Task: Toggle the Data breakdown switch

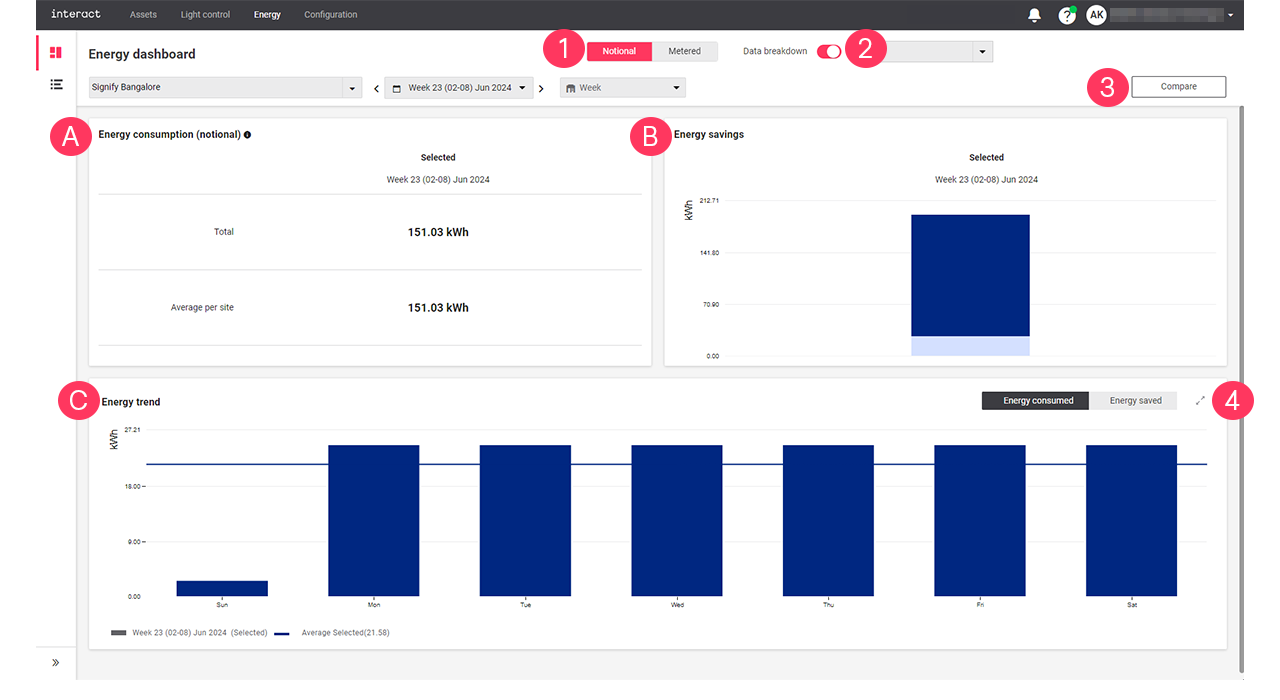Action: coord(829,49)
